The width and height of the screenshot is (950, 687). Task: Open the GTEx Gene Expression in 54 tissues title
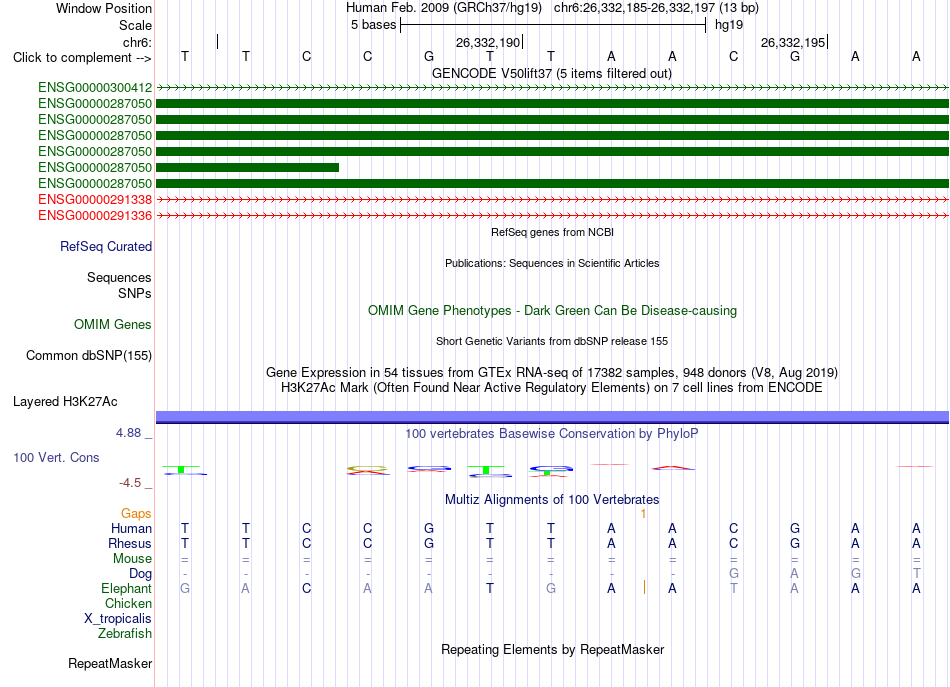click(552, 372)
